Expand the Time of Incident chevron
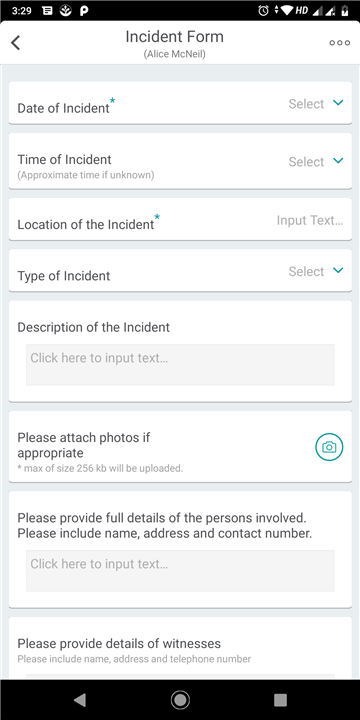This screenshot has width=360, height=720. (x=338, y=161)
